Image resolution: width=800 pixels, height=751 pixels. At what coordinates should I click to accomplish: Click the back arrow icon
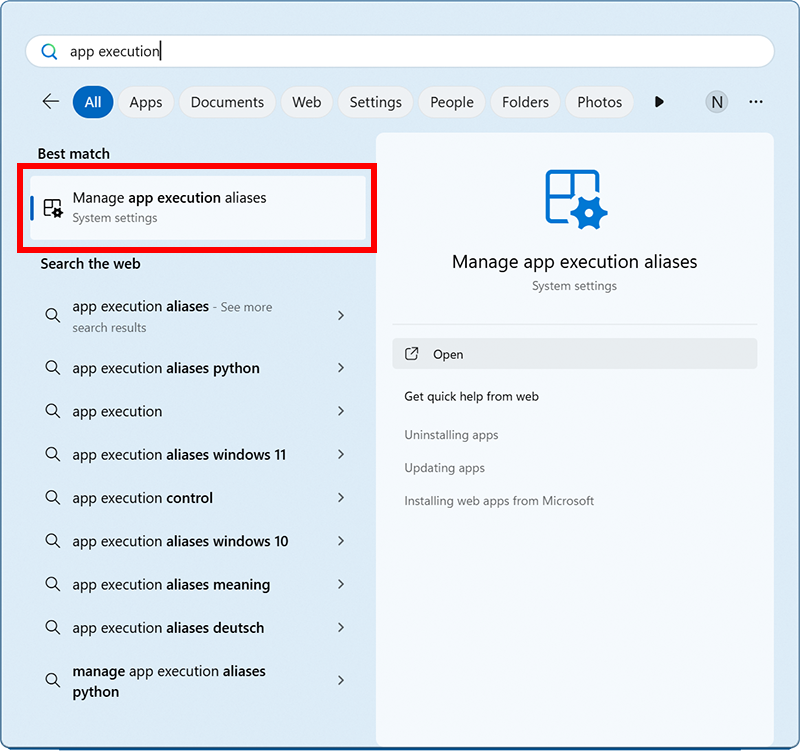pyautogui.click(x=51, y=102)
